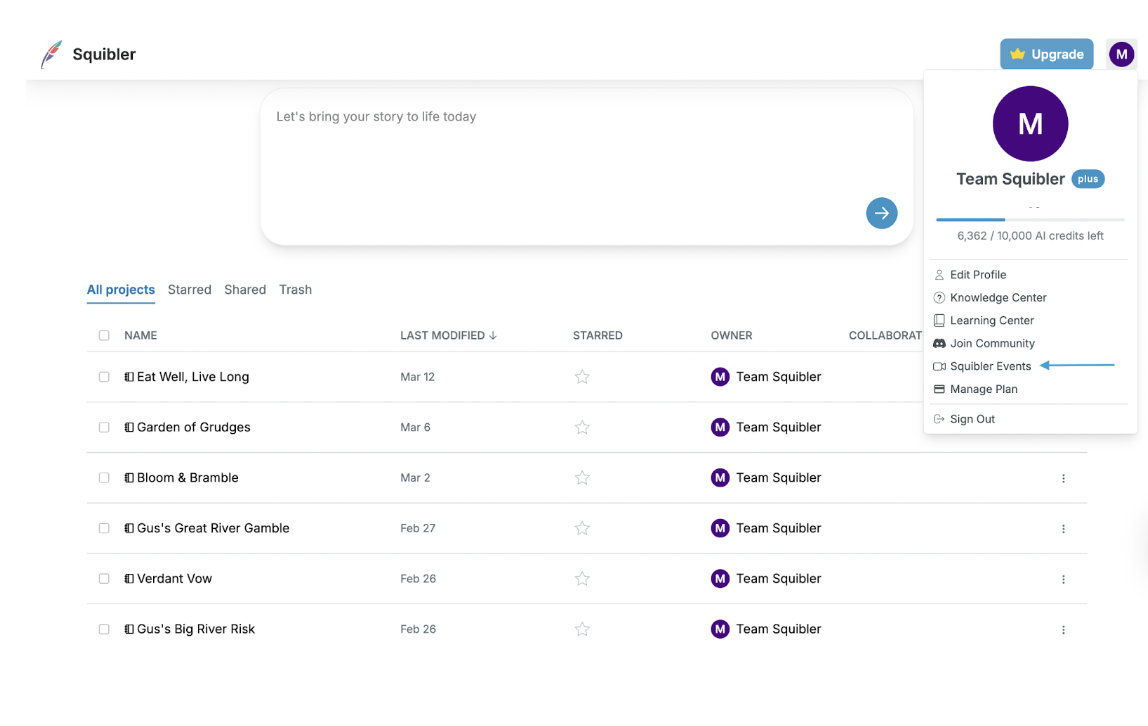Star the Eat Well, Live Long project
Viewport: 1148px width, 726px height.
click(582, 377)
